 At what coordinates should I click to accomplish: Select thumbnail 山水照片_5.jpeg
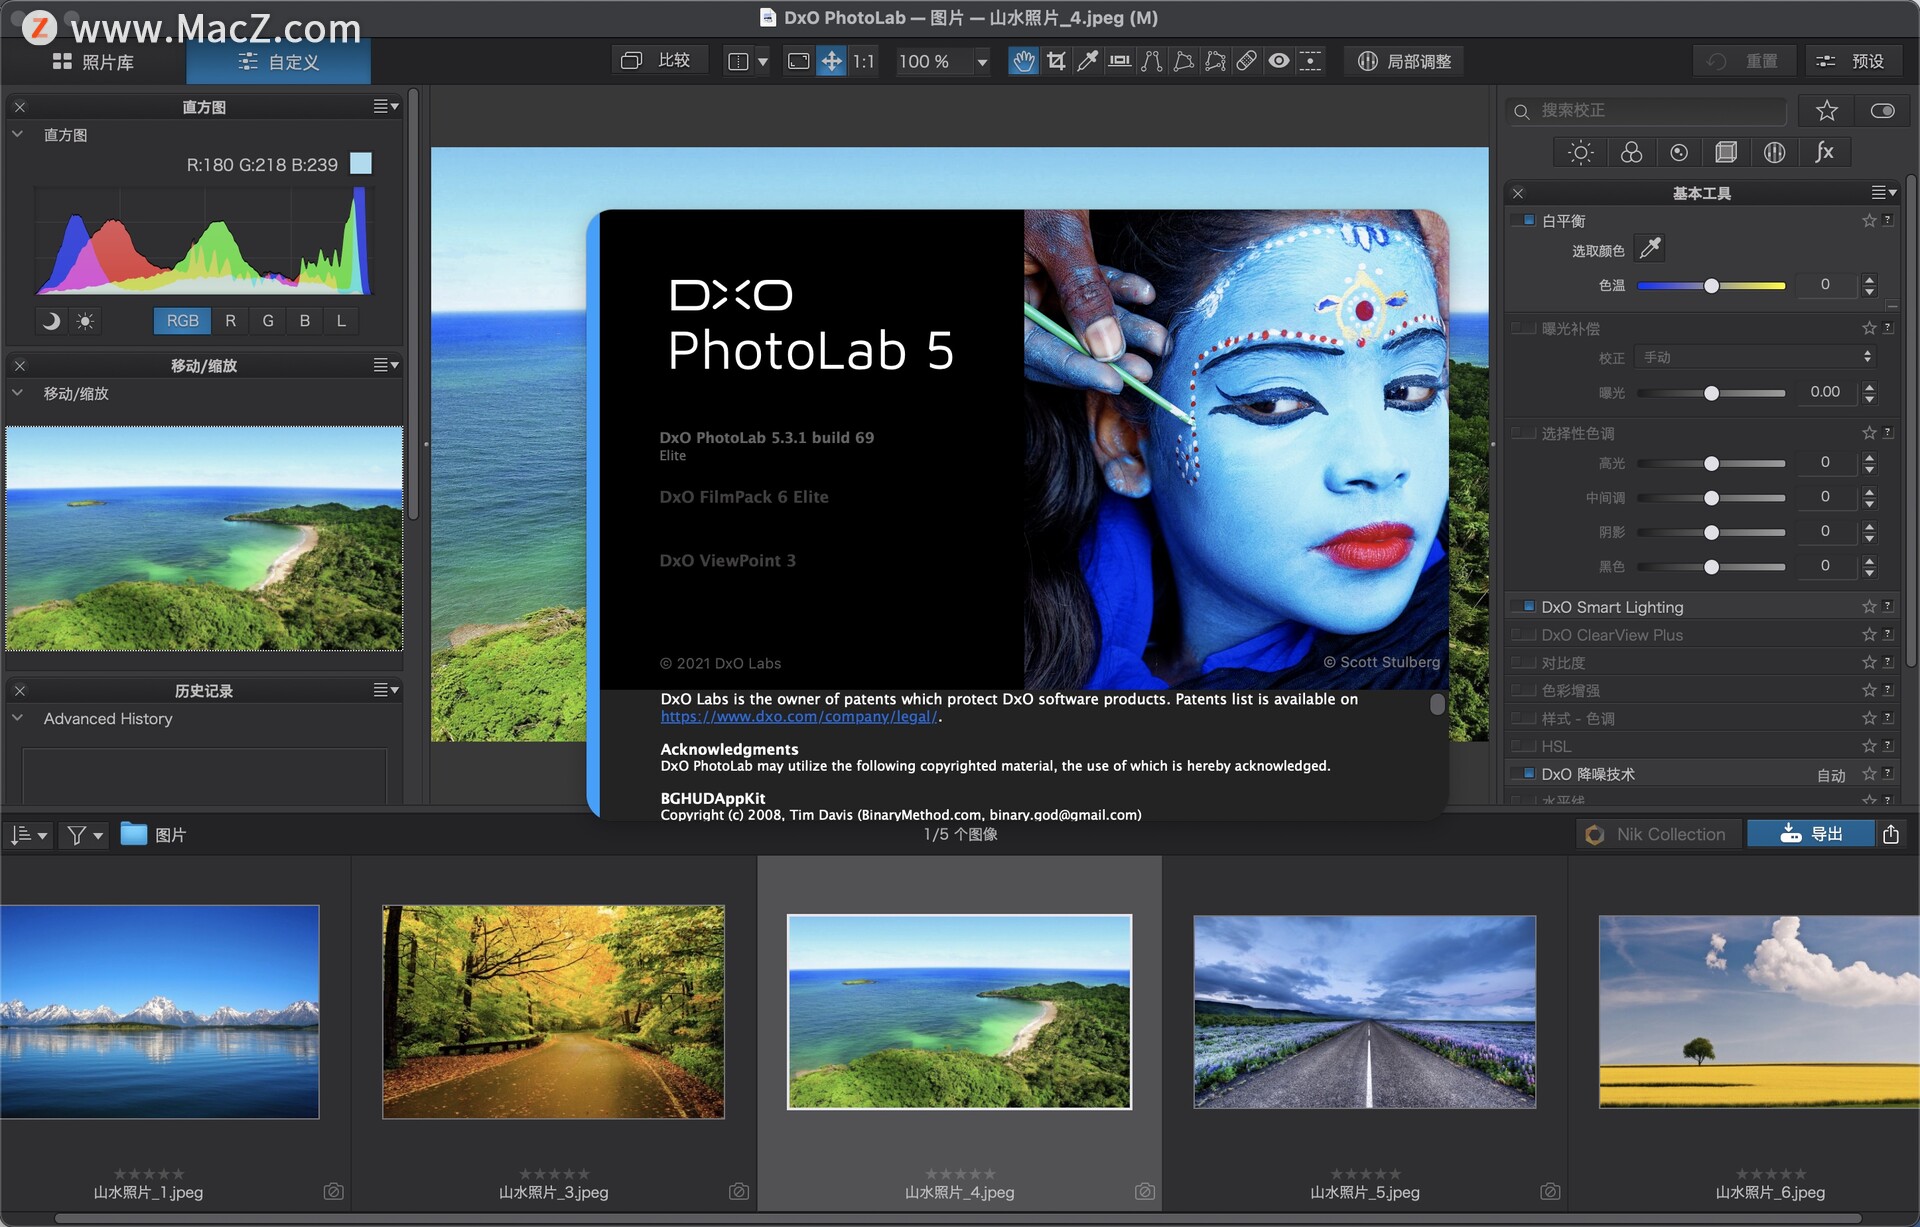[x=1364, y=1011]
